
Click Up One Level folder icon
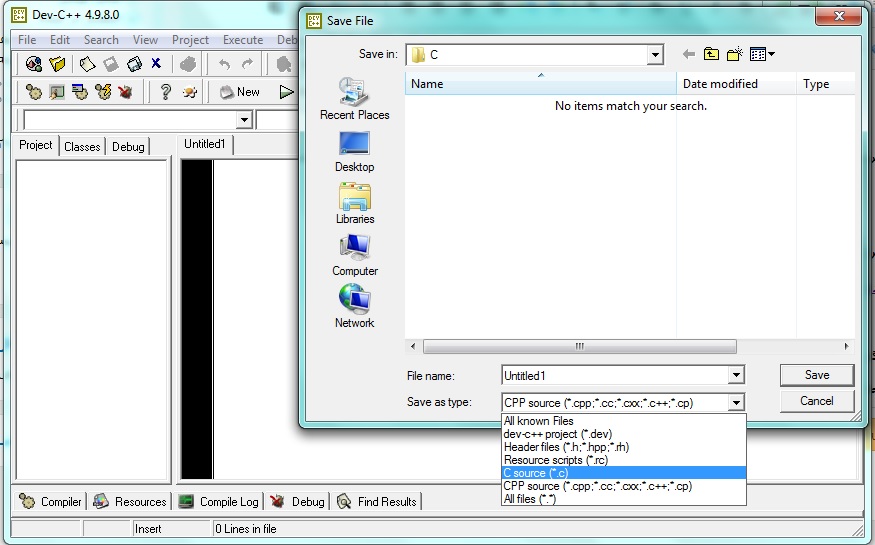711,54
